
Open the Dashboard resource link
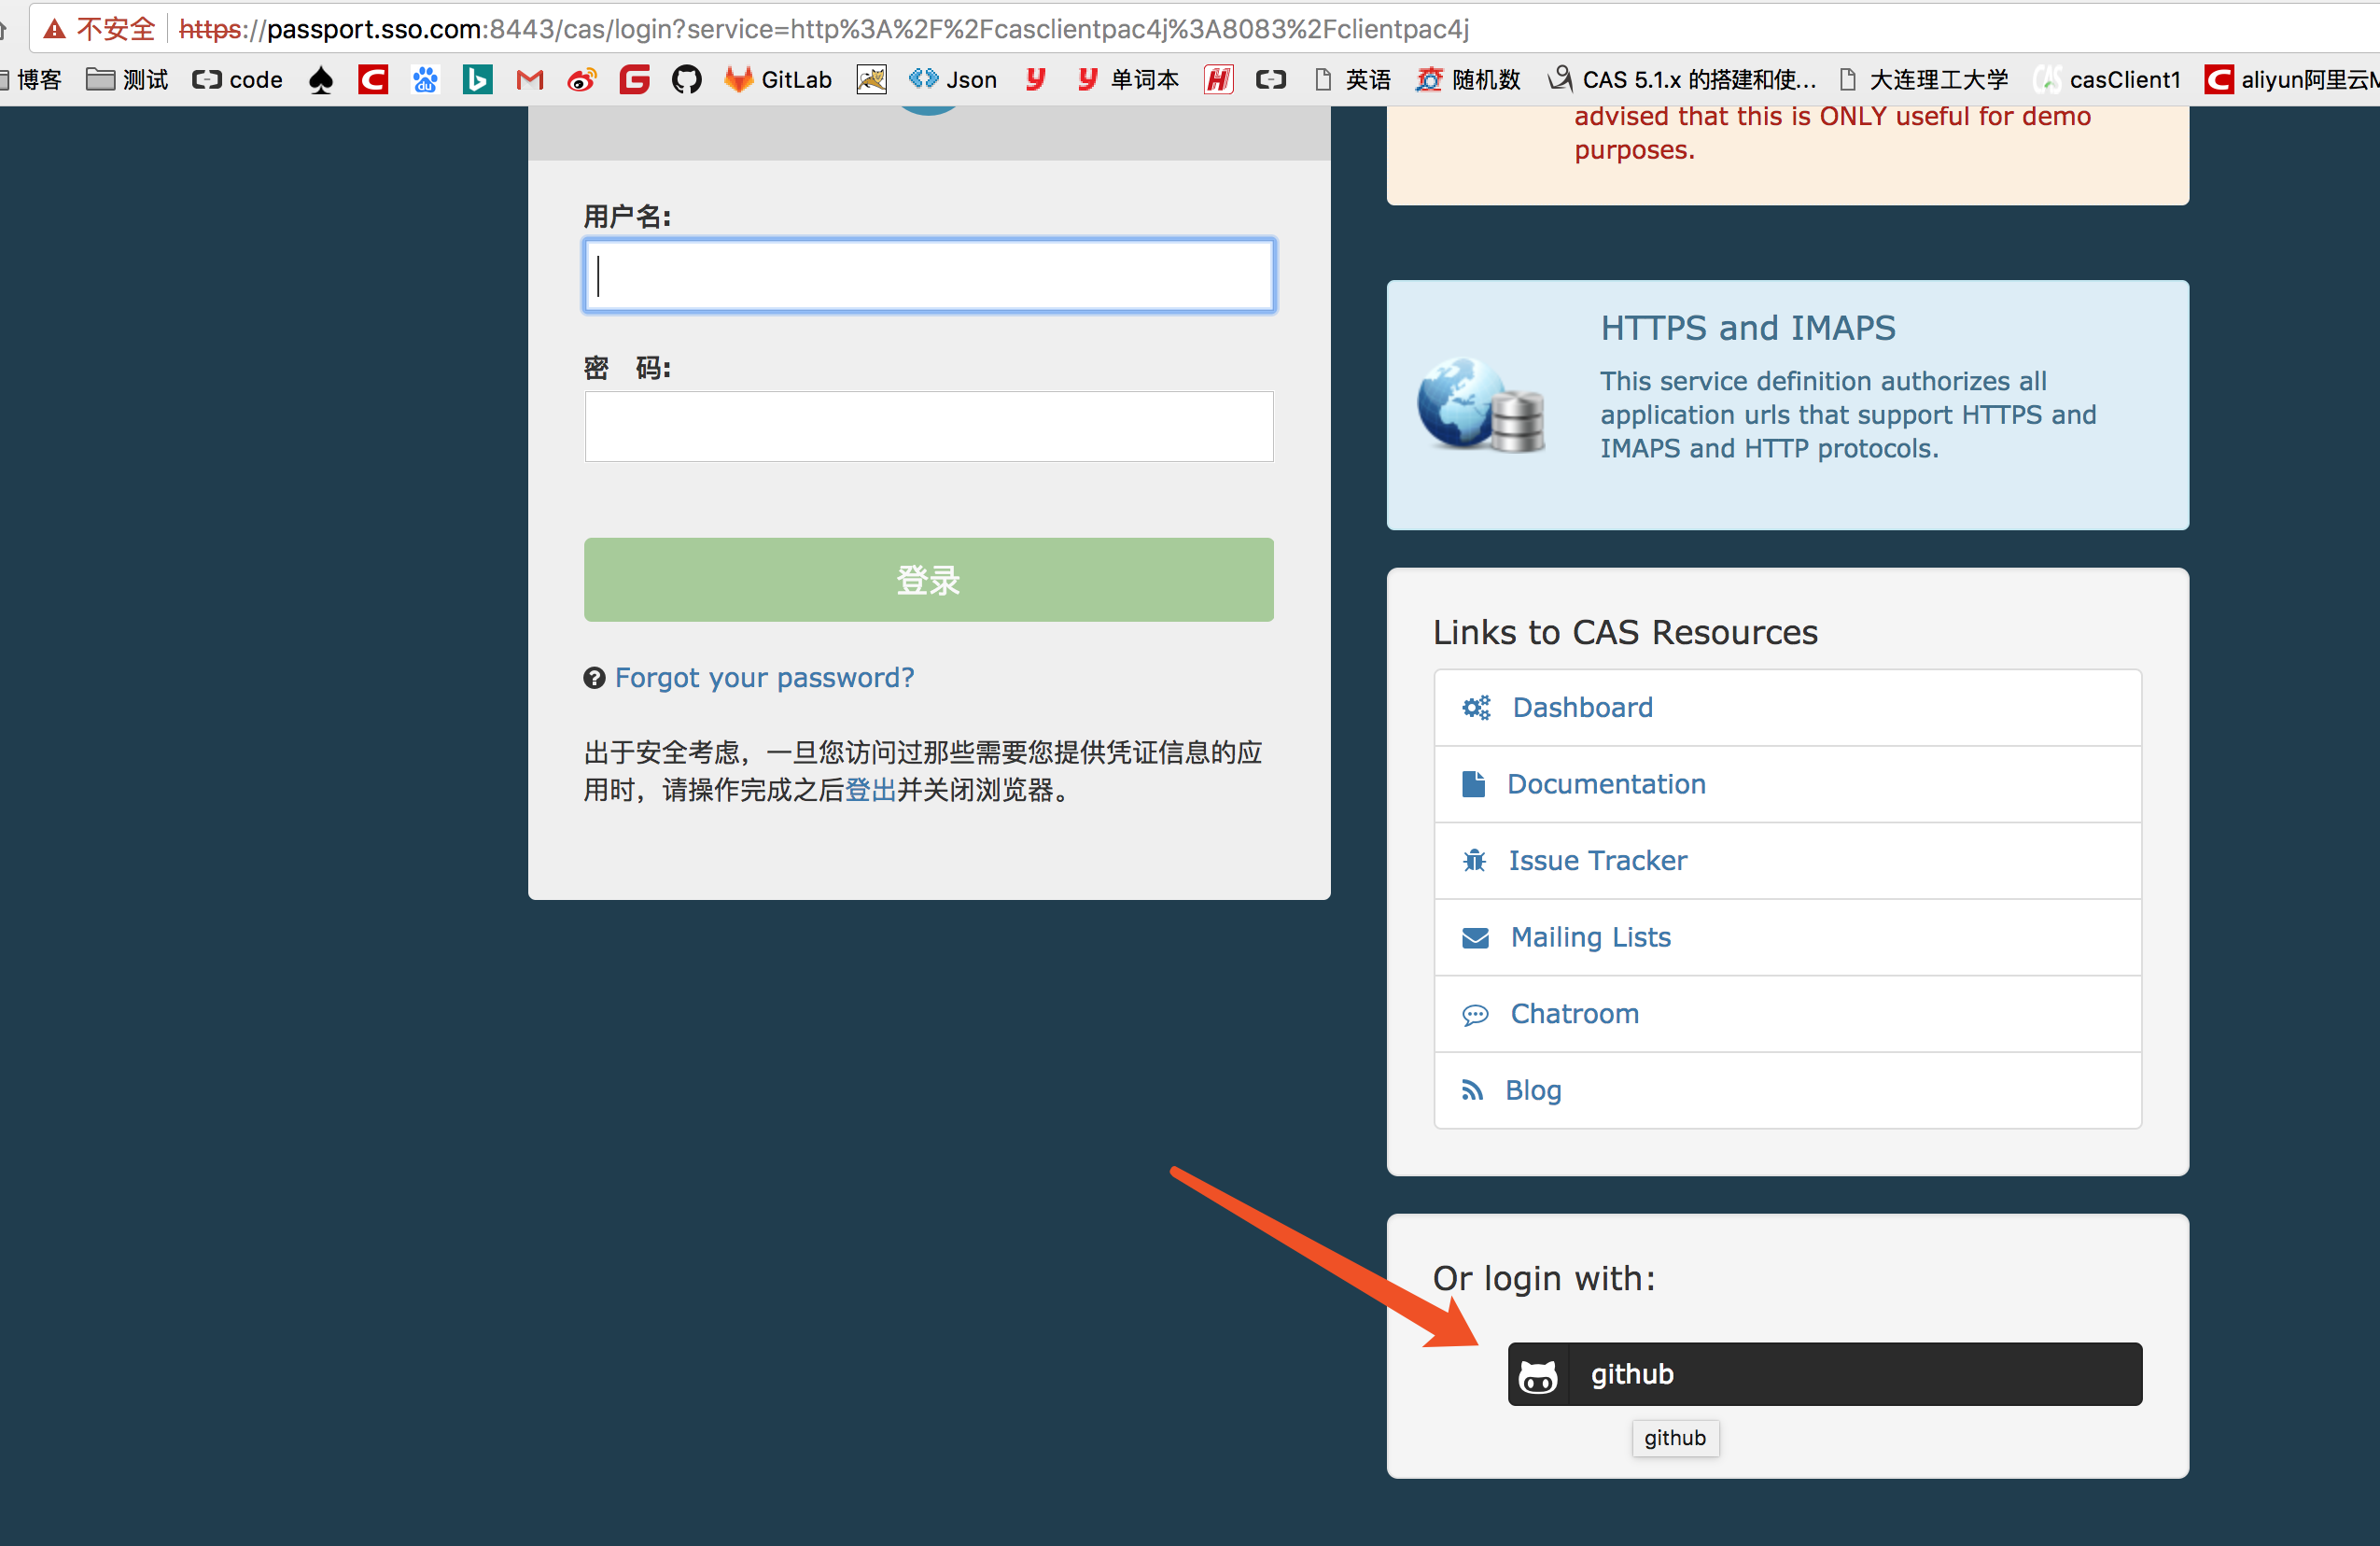(x=1582, y=708)
